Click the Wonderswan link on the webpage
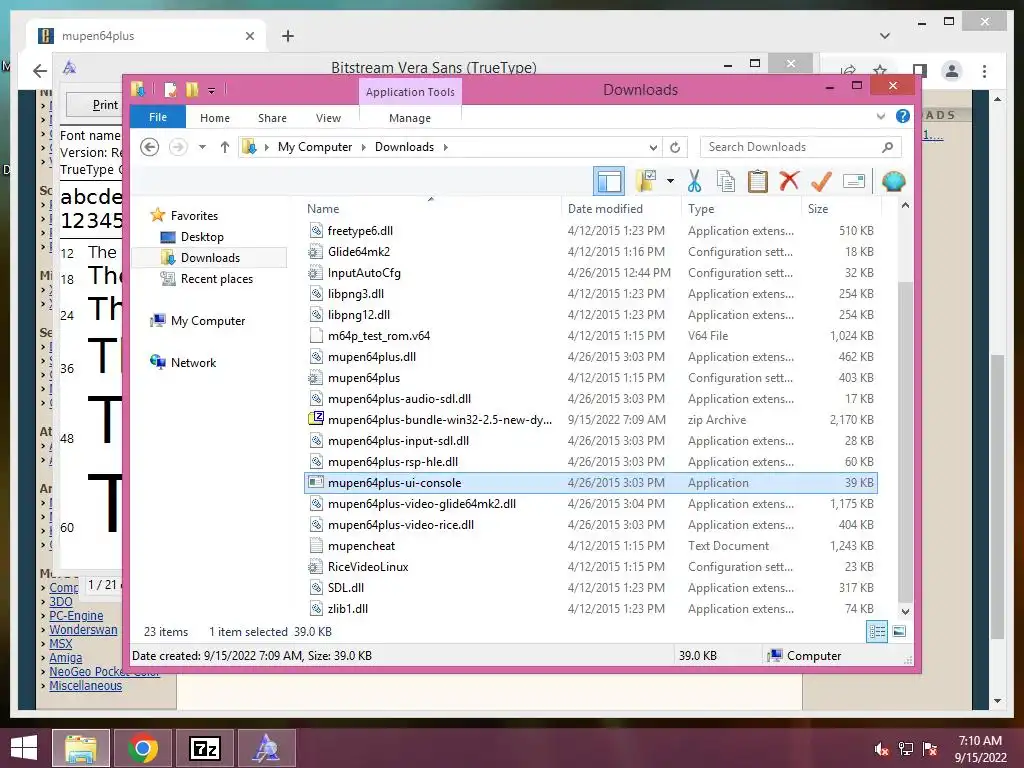The width and height of the screenshot is (1024, 768). [x=83, y=630]
